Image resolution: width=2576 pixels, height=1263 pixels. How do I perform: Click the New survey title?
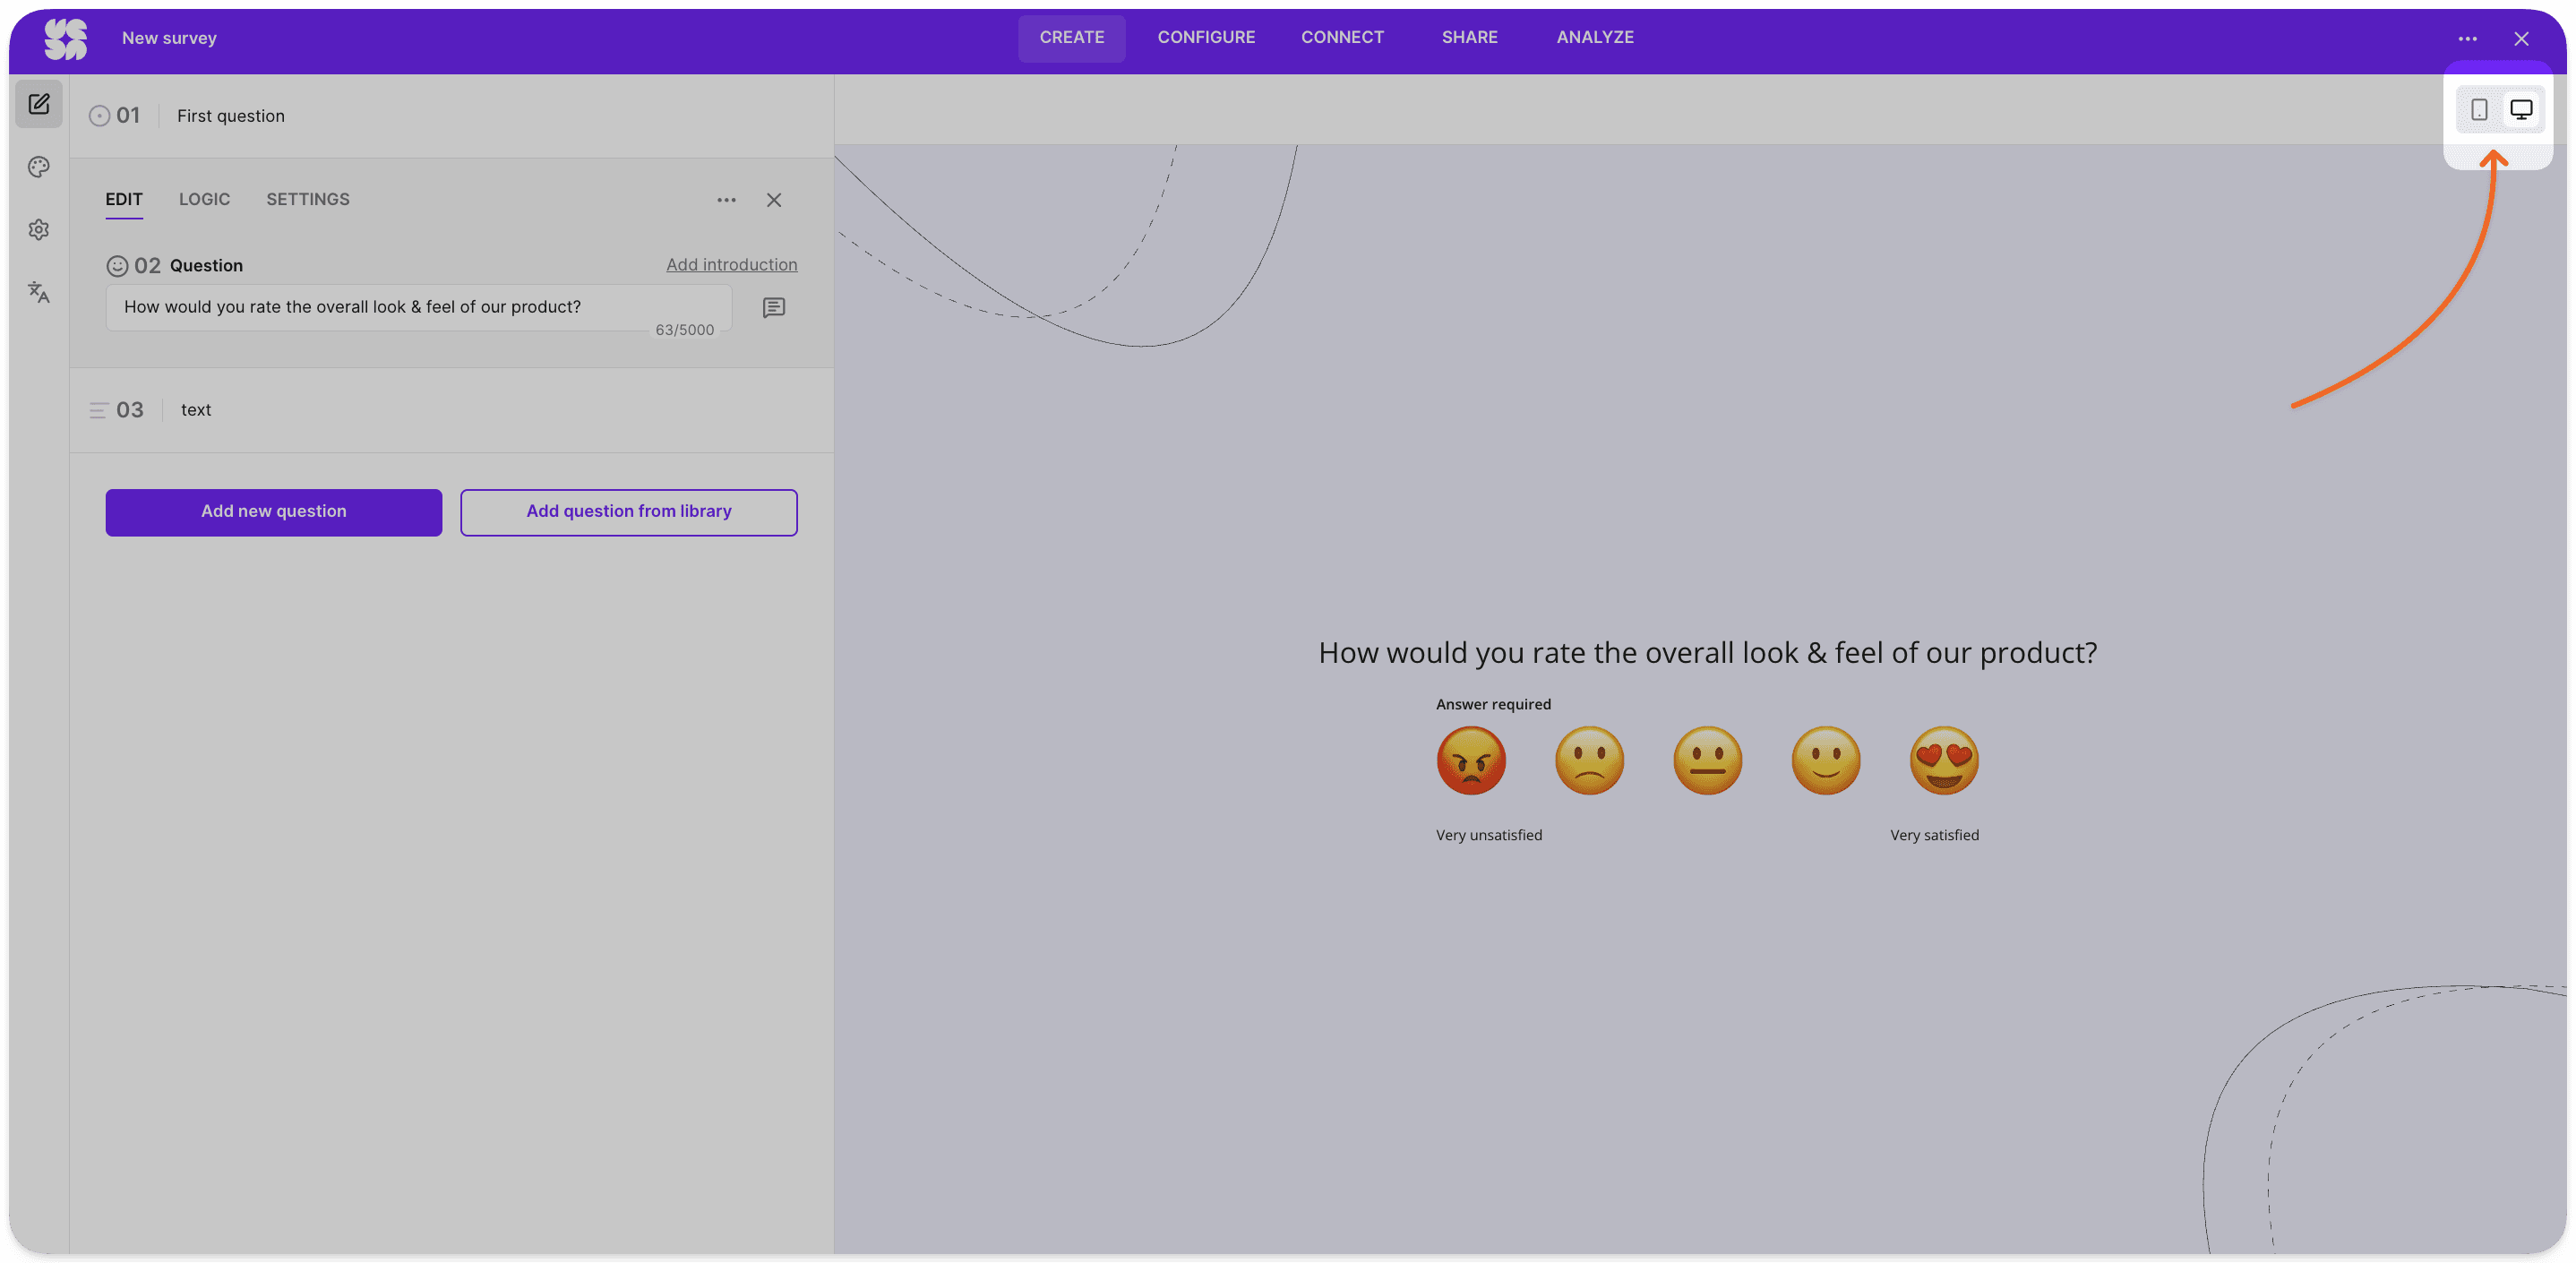(x=169, y=38)
